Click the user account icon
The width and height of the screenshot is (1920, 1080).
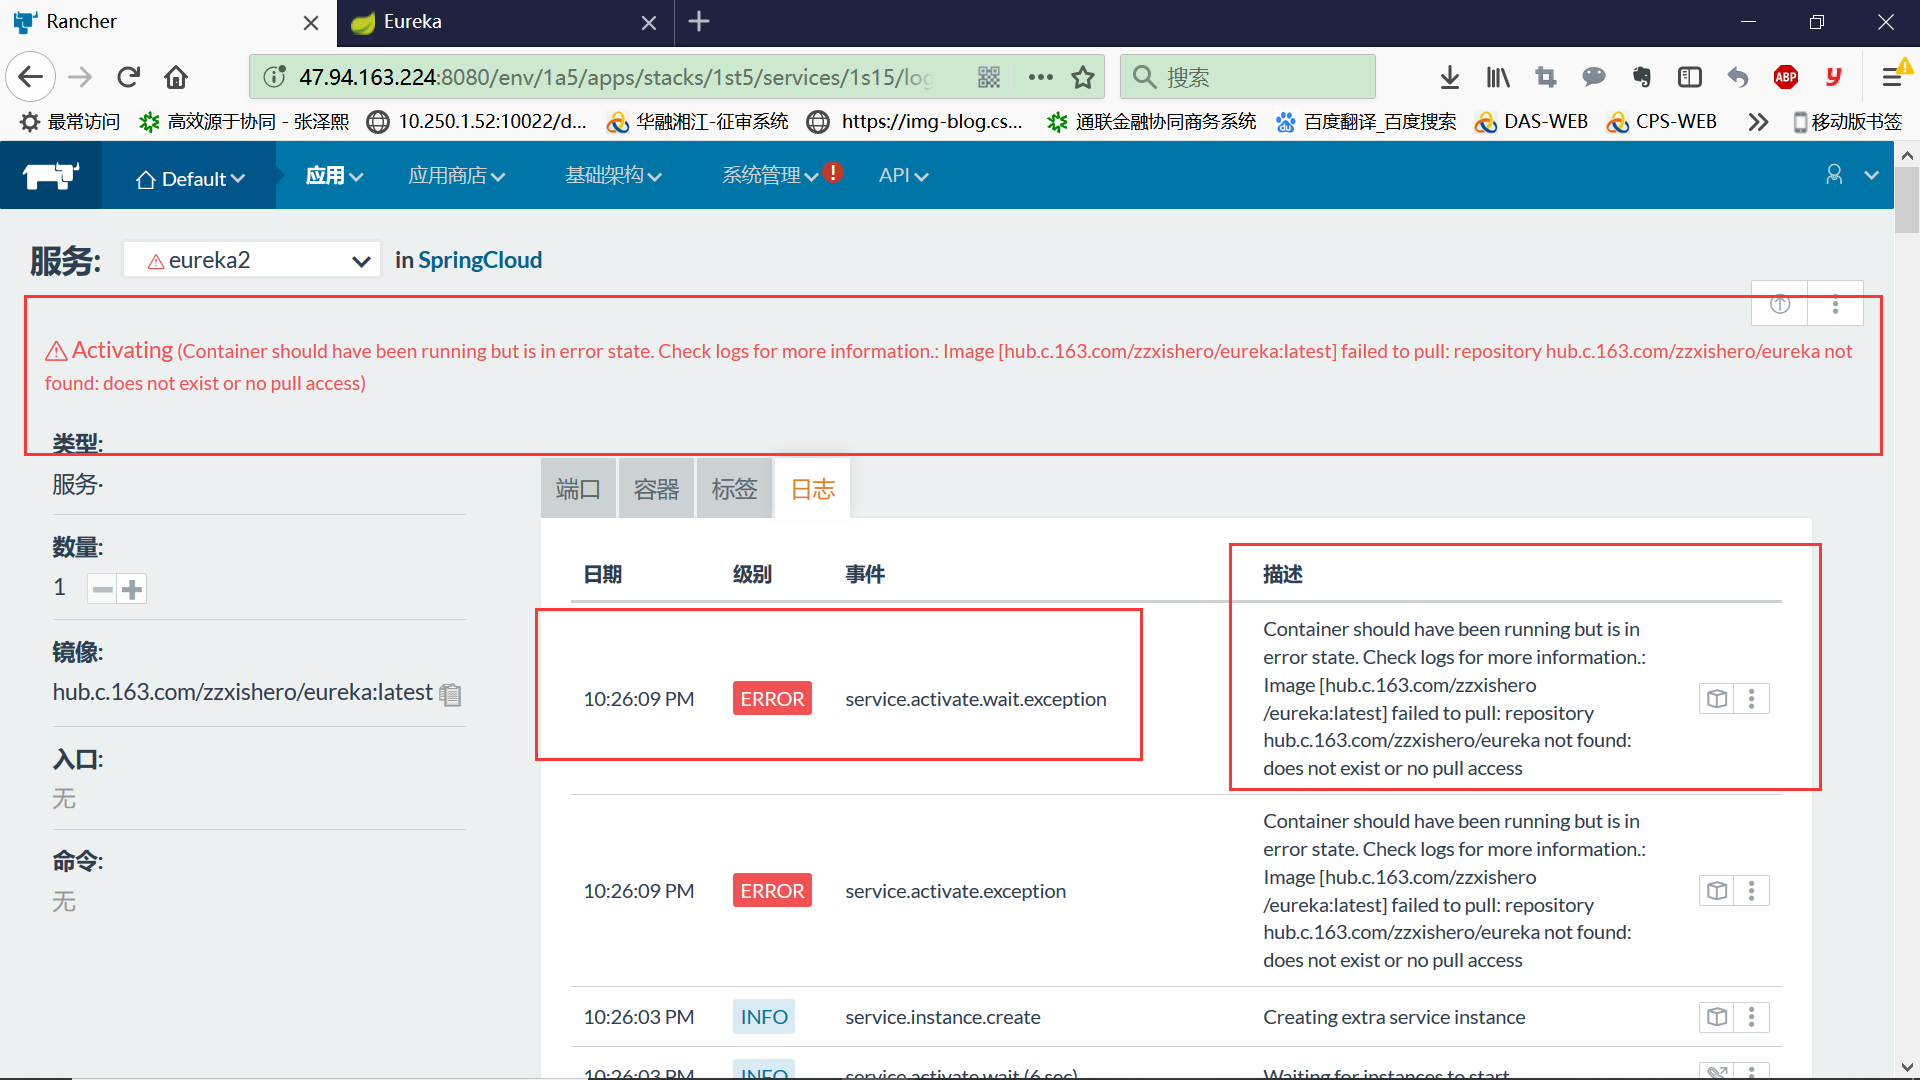click(x=1834, y=175)
